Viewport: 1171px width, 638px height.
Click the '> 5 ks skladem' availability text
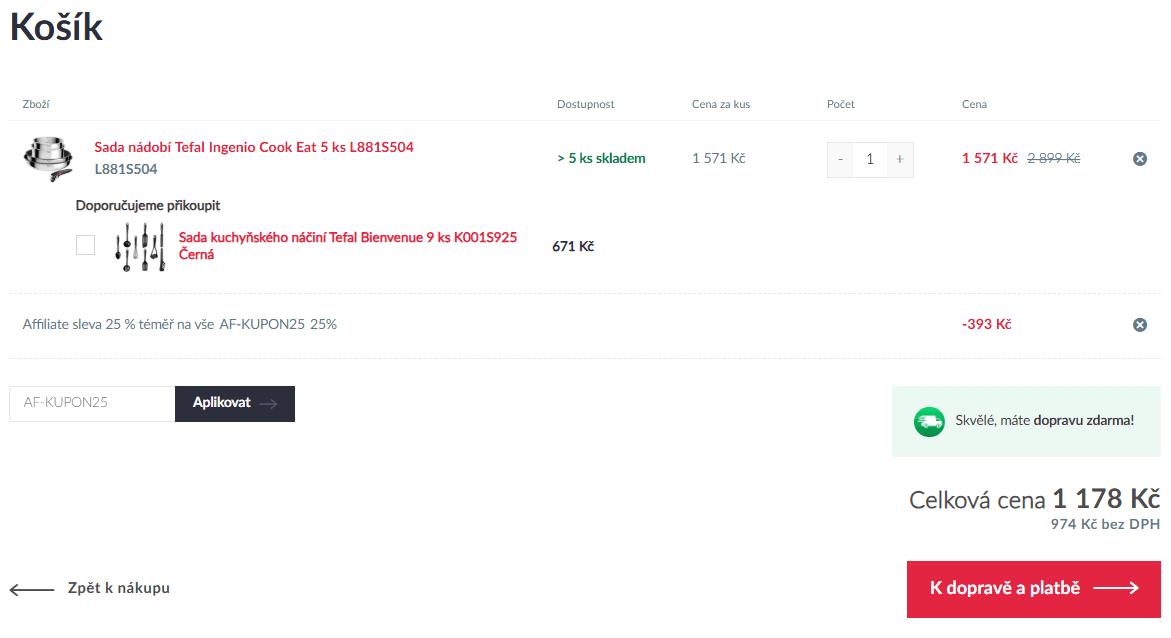tap(601, 158)
